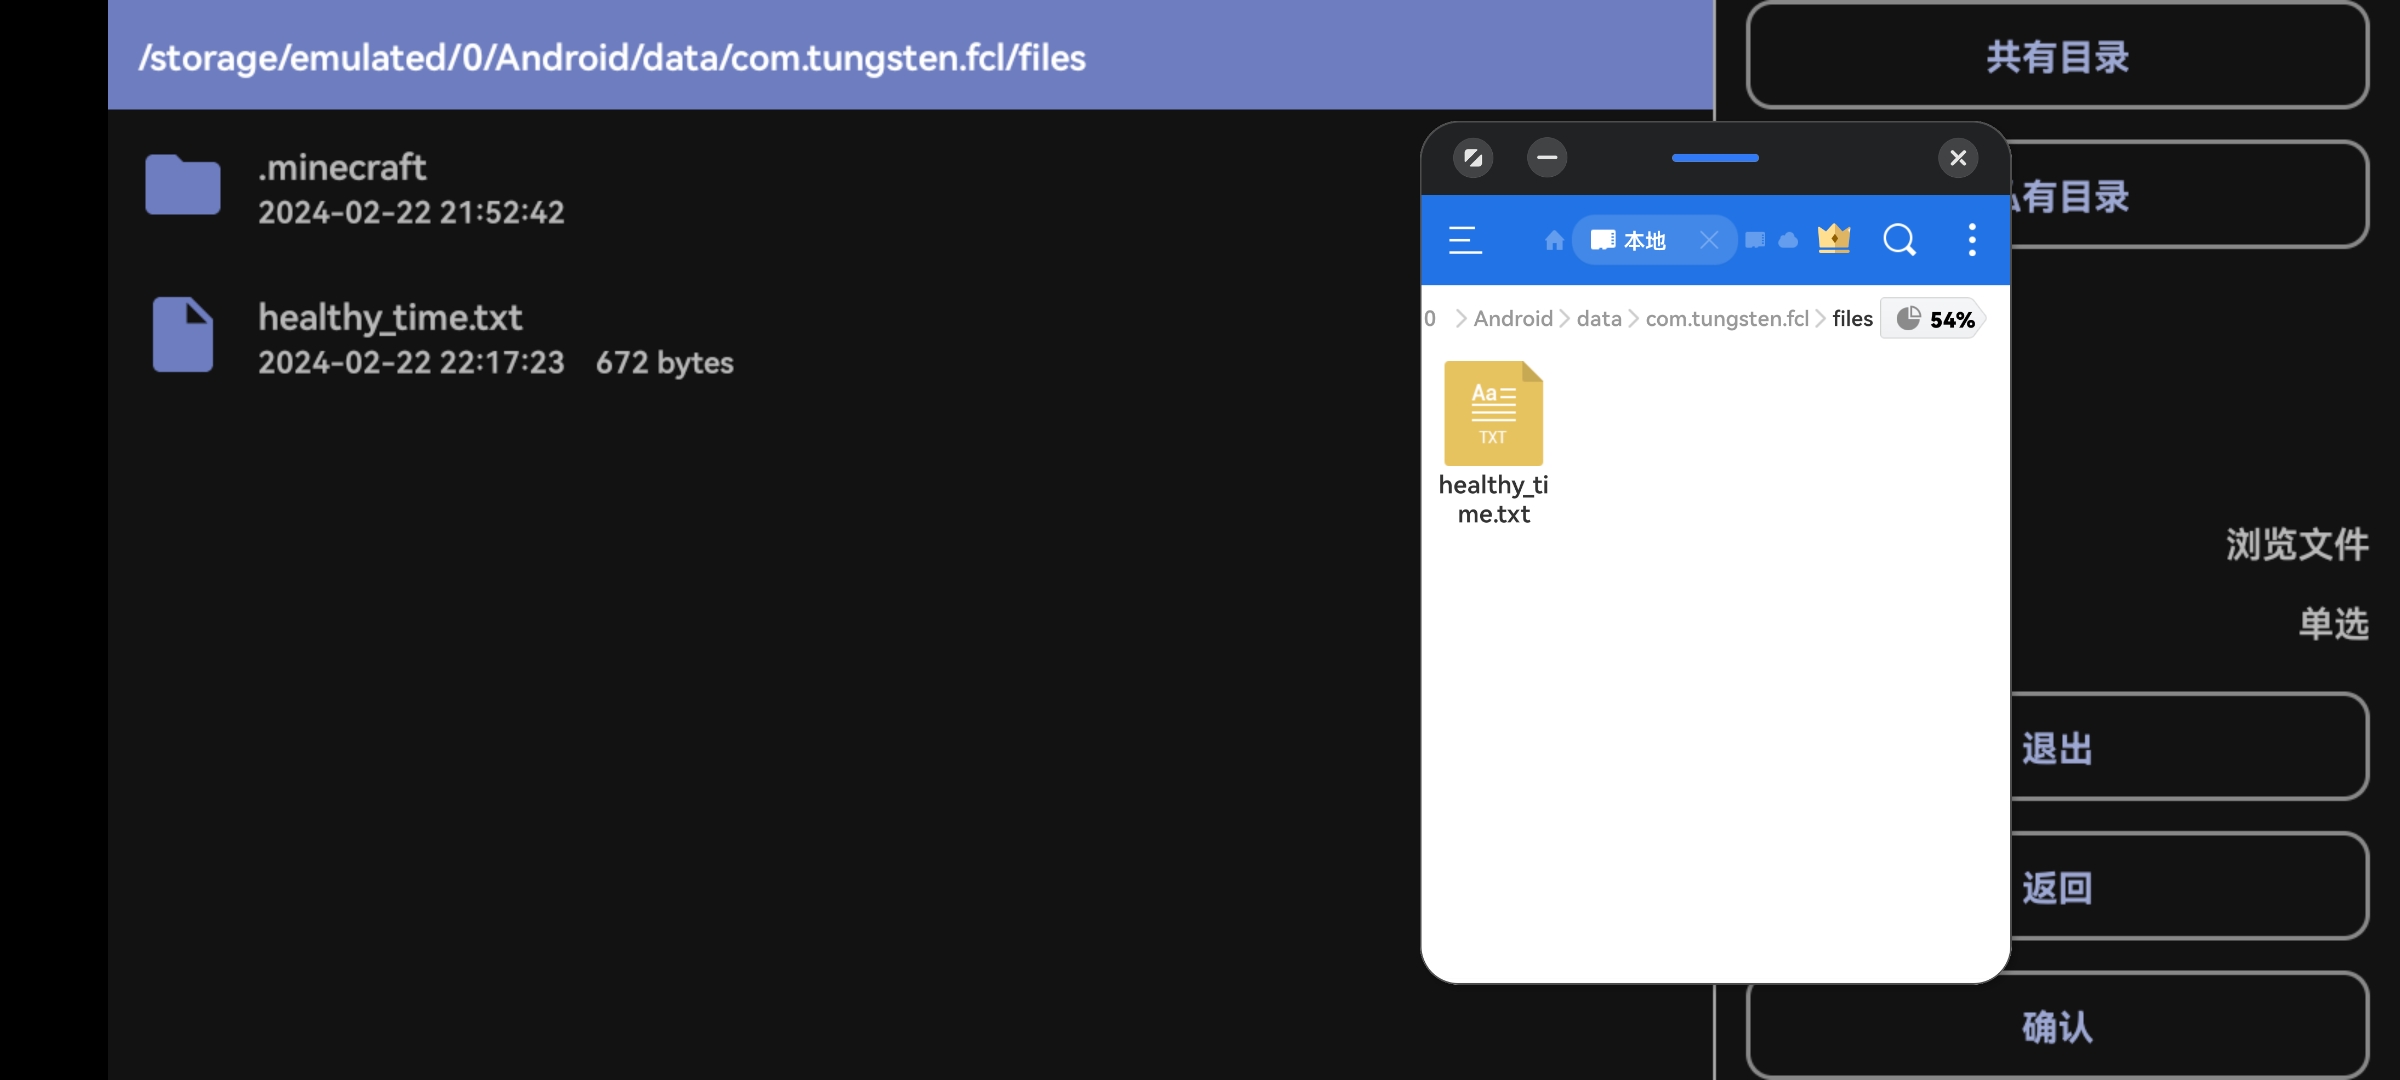This screenshot has height=1080, width=2400.
Task: Switch to the SD card tab icon
Action: tap(1755, 240)
